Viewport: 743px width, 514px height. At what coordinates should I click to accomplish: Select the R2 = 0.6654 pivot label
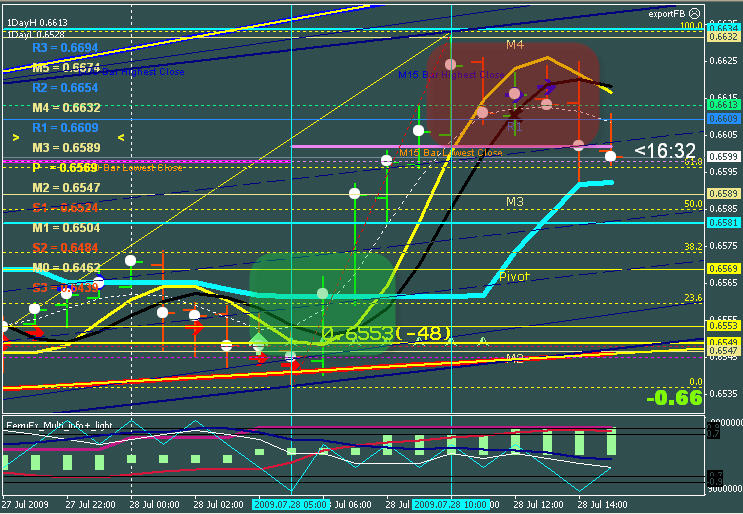click(65, 88)
